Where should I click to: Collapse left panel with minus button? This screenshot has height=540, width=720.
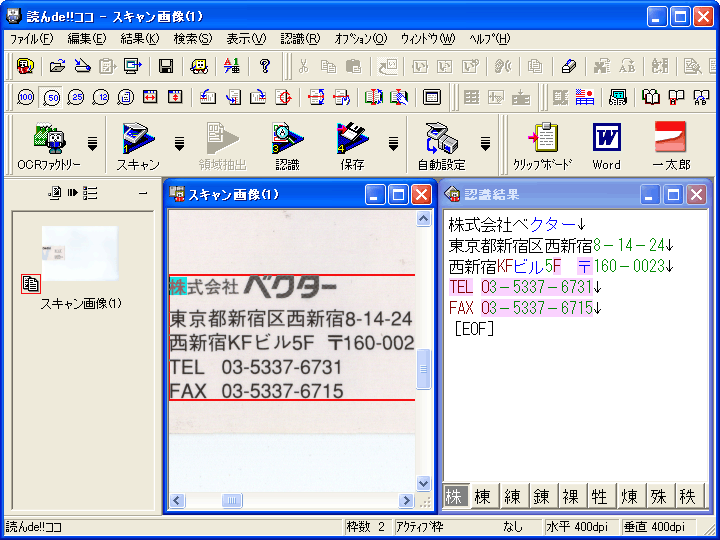point(143,193)
